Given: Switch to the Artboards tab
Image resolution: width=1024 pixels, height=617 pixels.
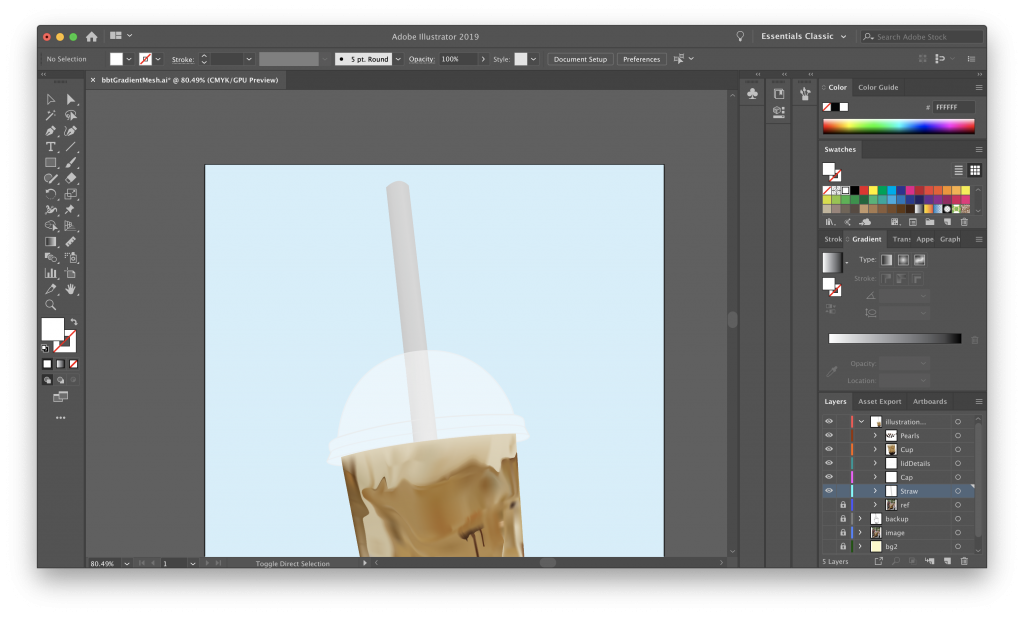Looking at the screenshot, I should [x=930, y=401].
